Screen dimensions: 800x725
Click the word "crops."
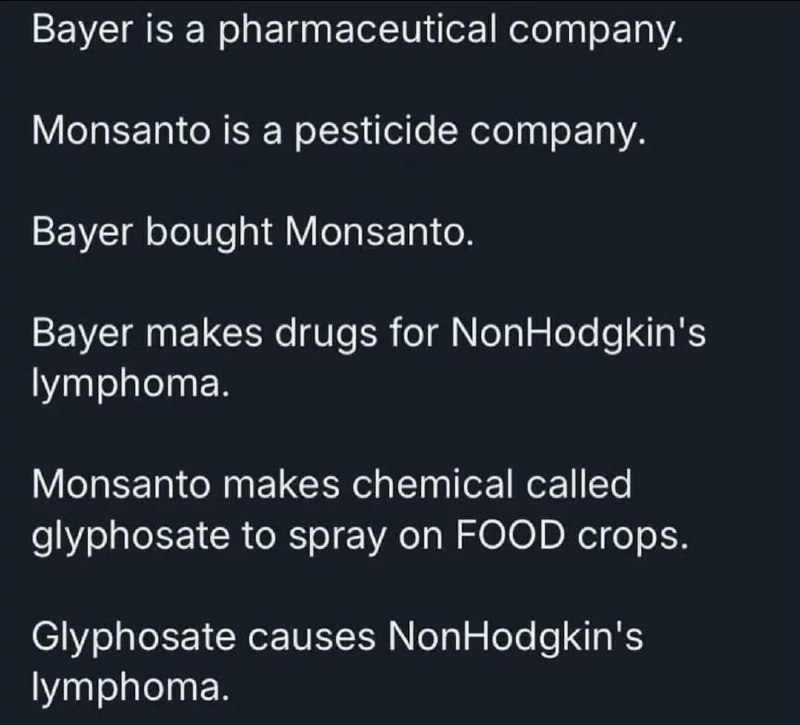coord(633,538)
